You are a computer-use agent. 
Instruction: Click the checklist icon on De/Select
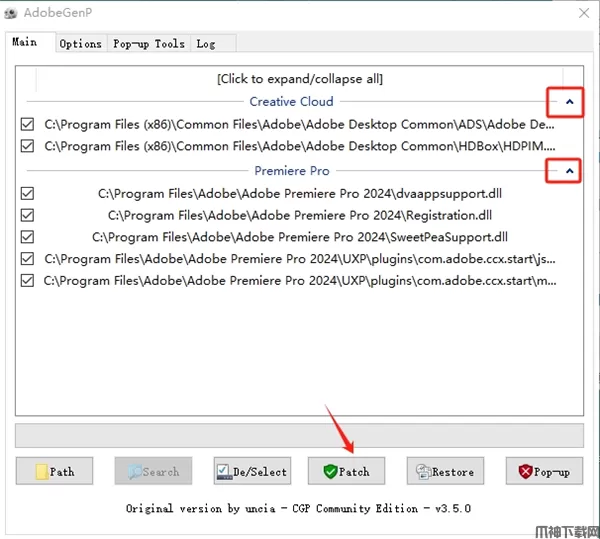click(x=224, y=472)
